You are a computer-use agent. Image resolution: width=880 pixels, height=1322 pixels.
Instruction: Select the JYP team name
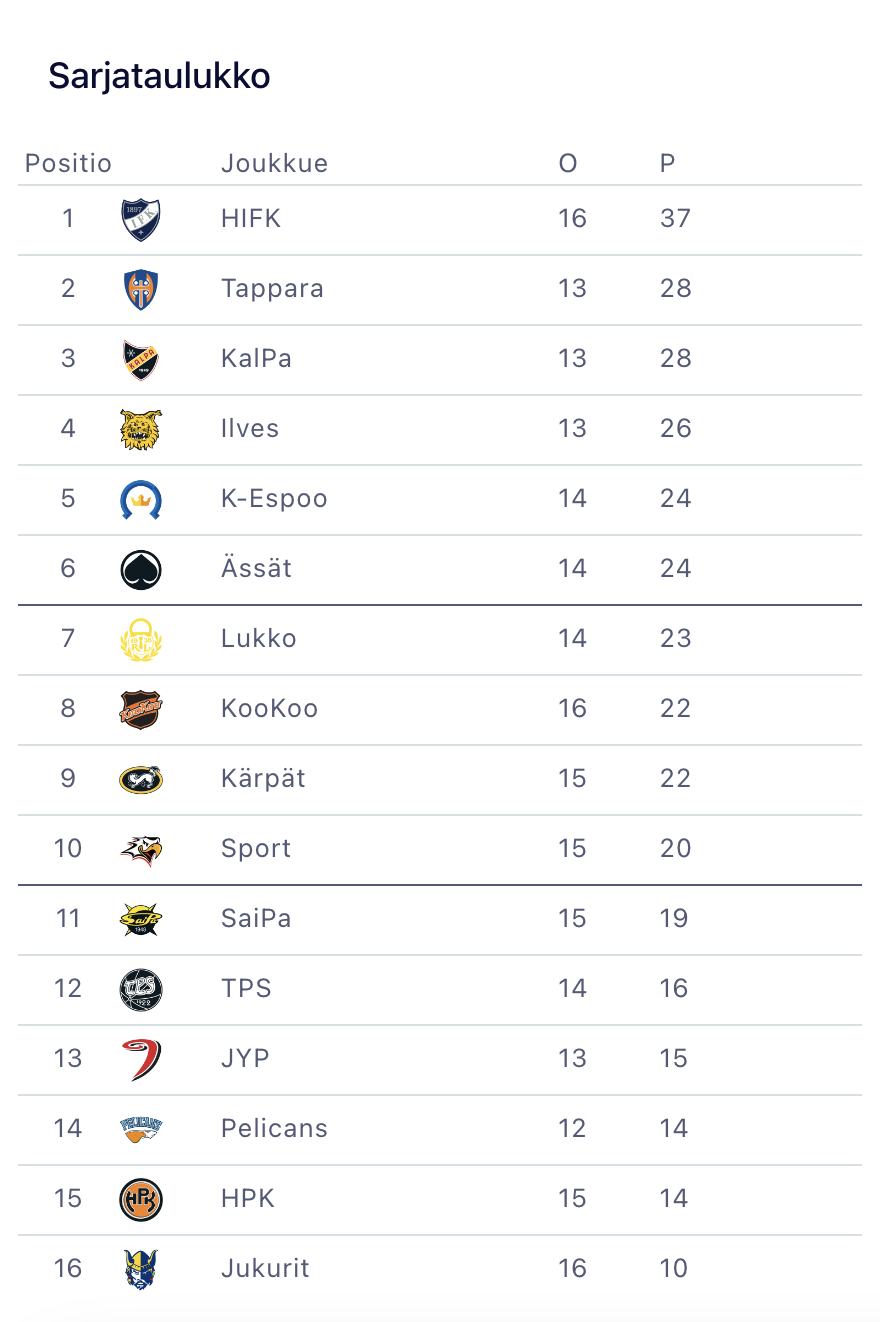[x=245, y=1058]
